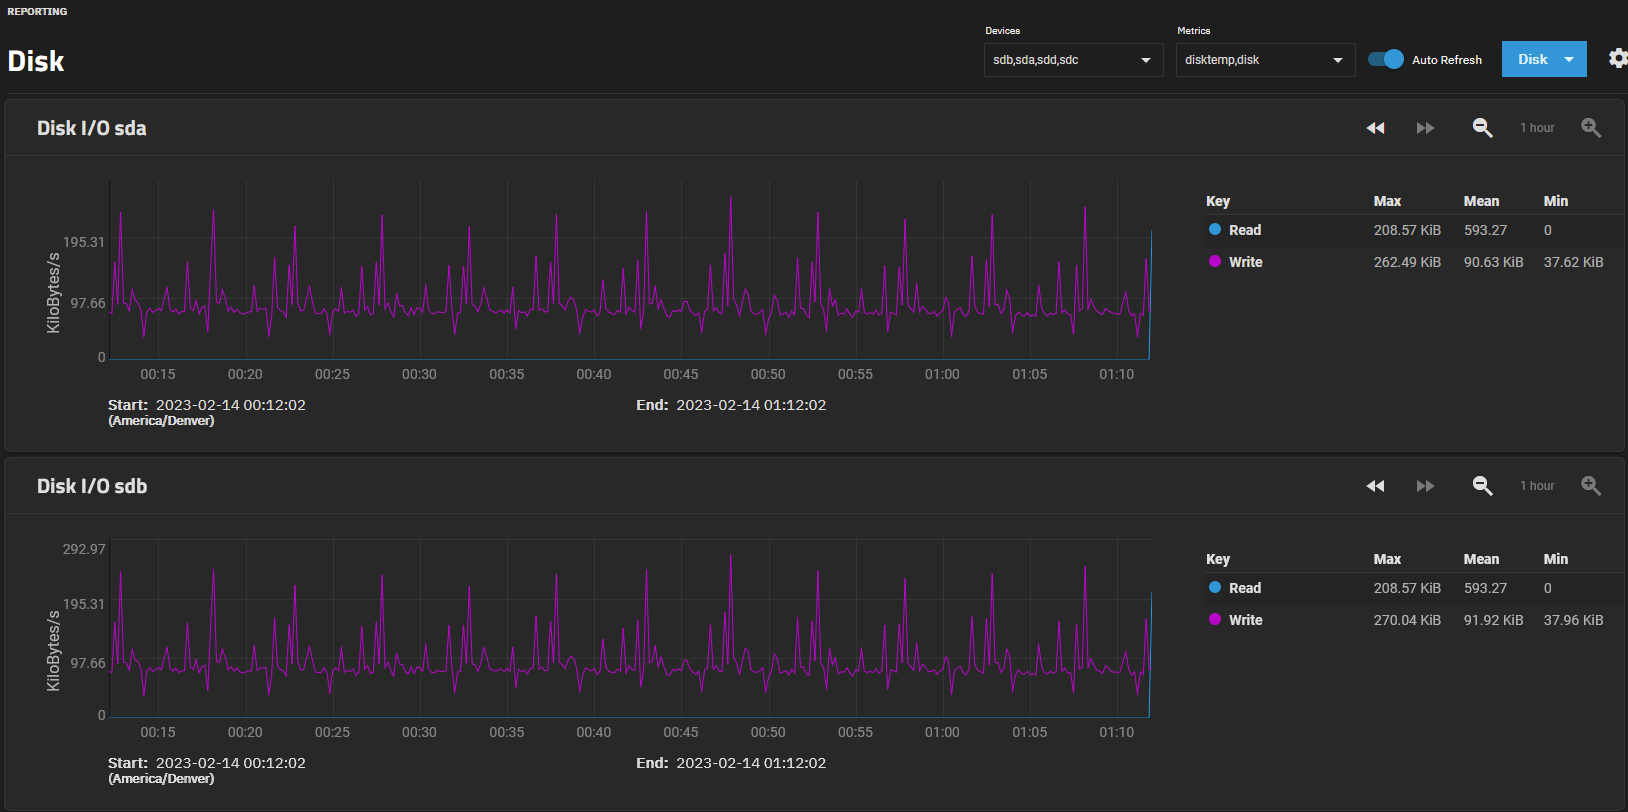The height and width of the screenshot is (812, 1628).
Task: Click the sdb Write label in the key
Action: pyautogui.click(x=1245, y=620)
